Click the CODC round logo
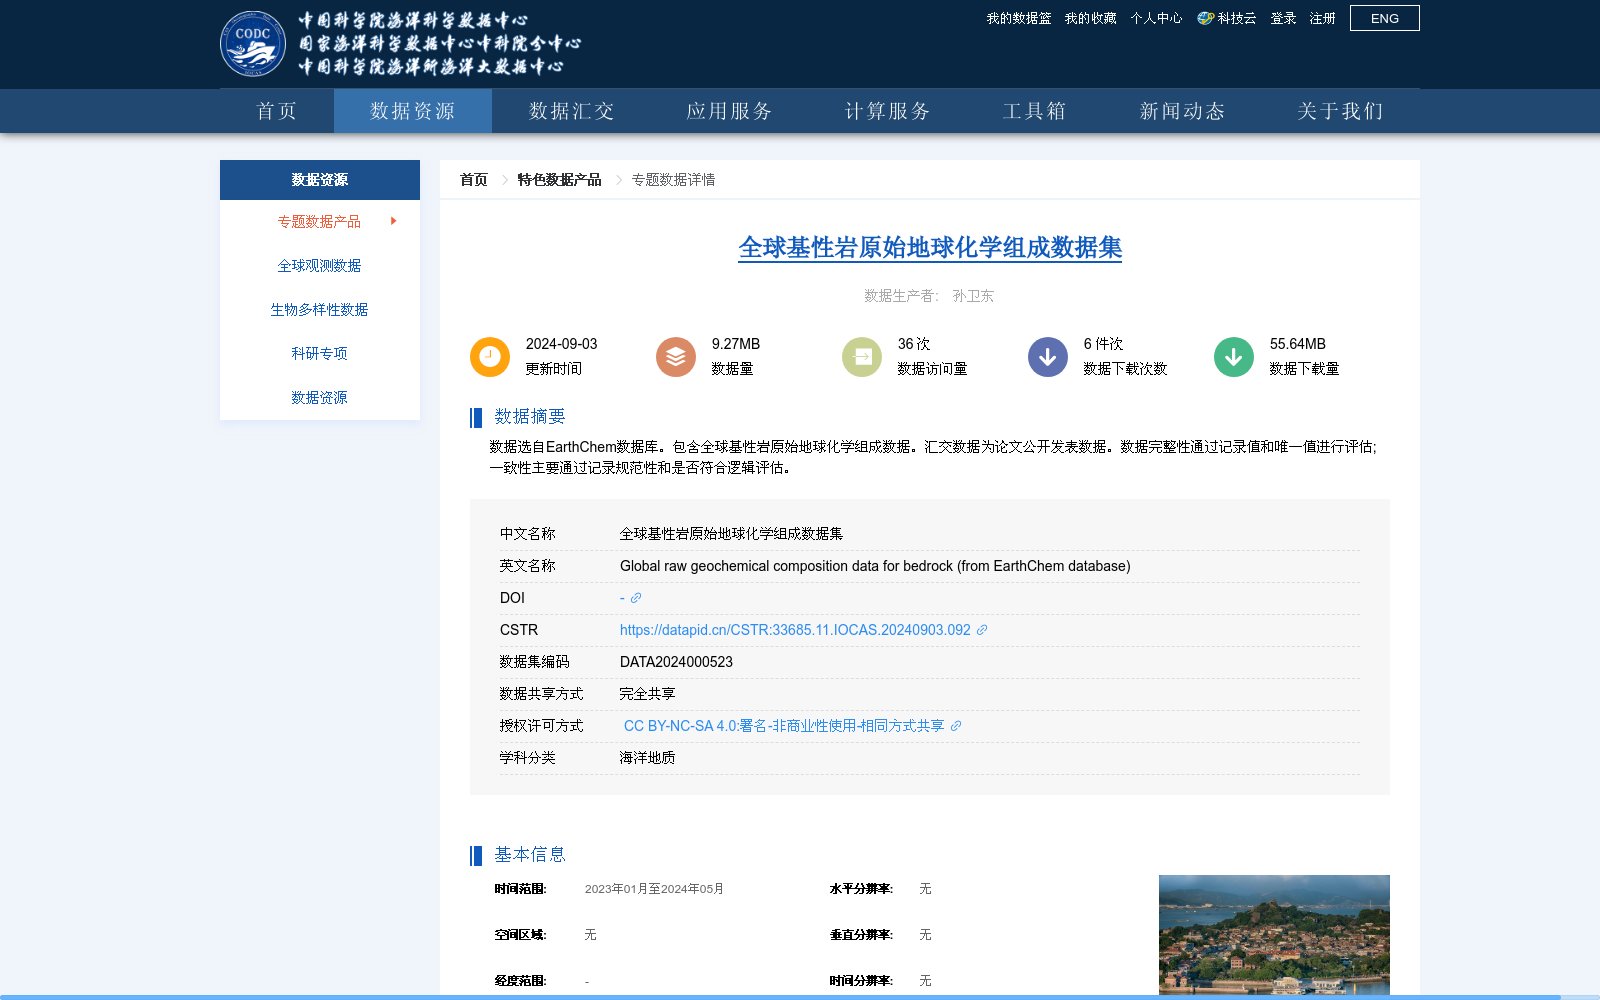The image size is (1600, 1000). pos(253,44)
